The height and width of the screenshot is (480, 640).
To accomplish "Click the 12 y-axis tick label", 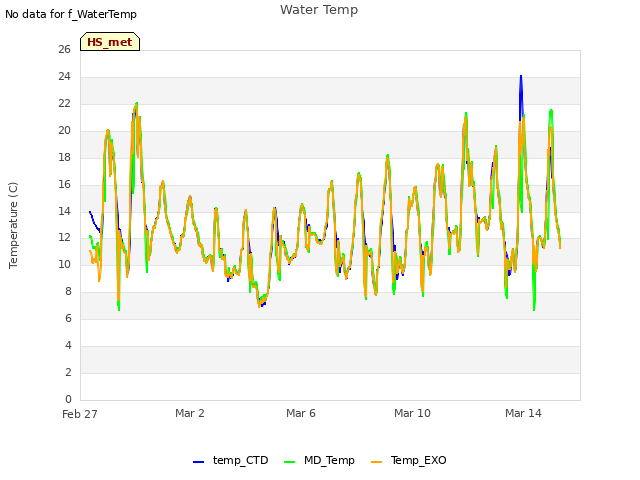I will 64,238.
